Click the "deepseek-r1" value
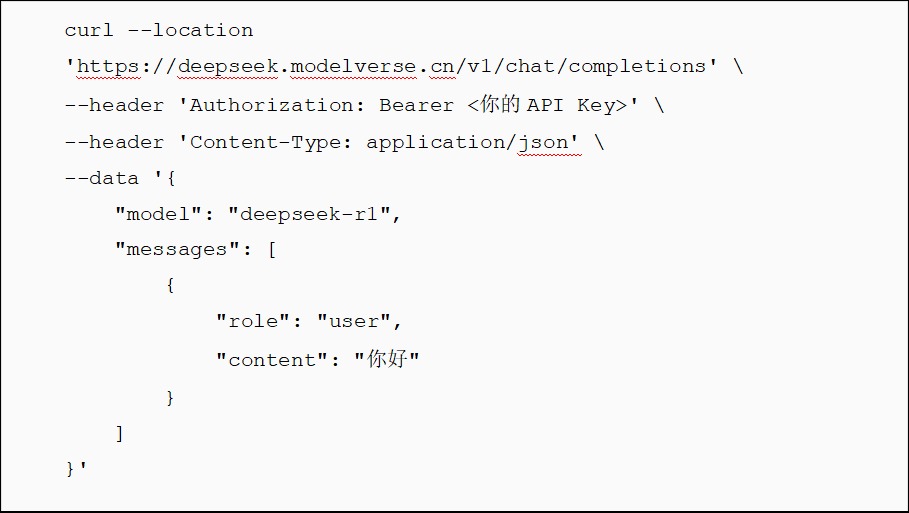 pos(309,214)
